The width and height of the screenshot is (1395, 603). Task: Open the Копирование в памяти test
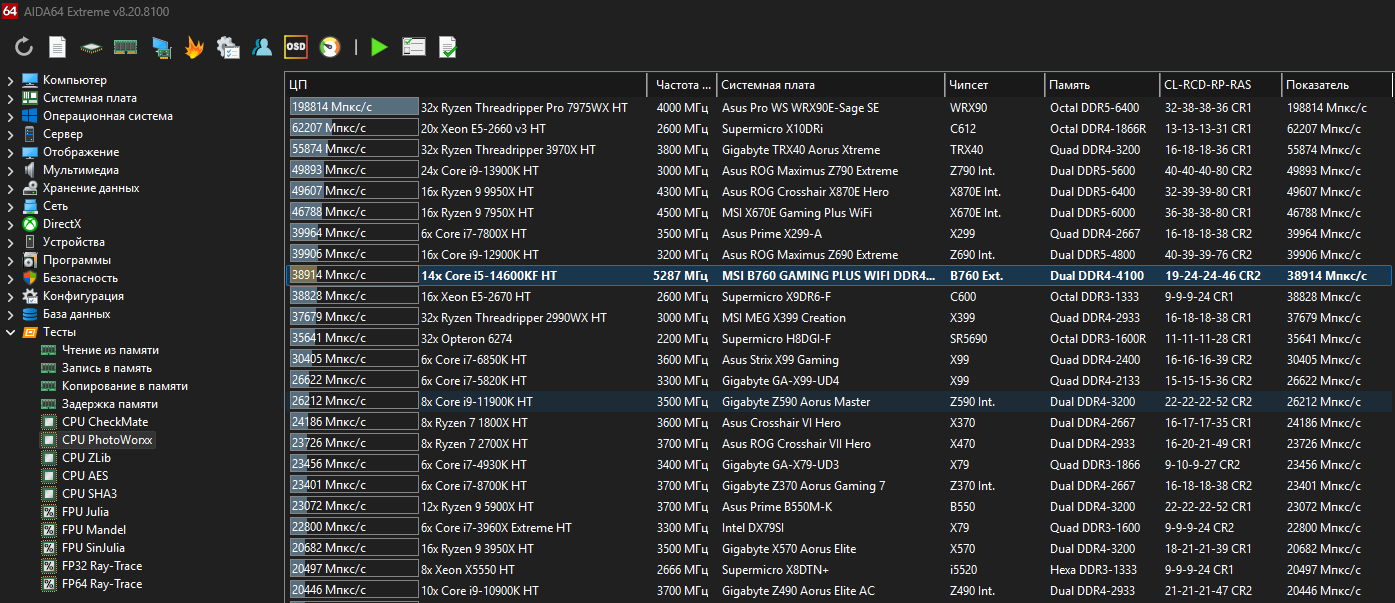125,386
